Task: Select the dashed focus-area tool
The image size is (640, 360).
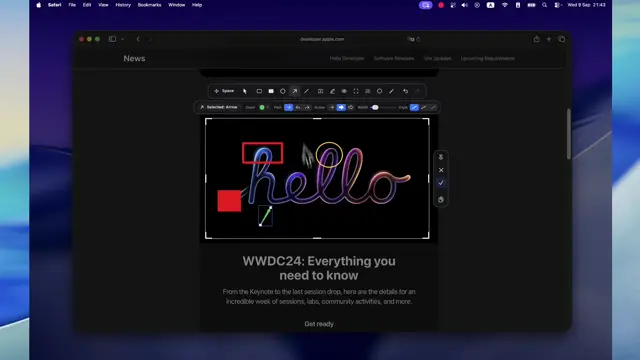Action: point(356,91)
